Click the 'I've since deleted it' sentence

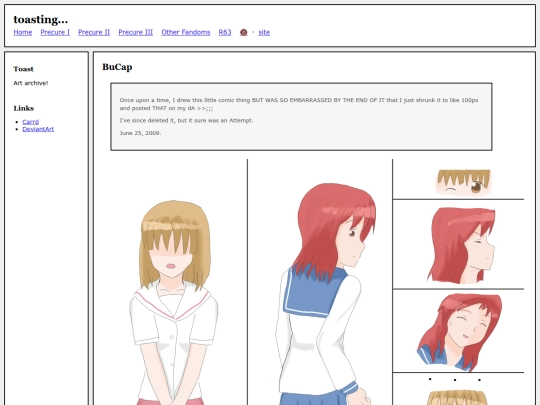click(186, 121)
